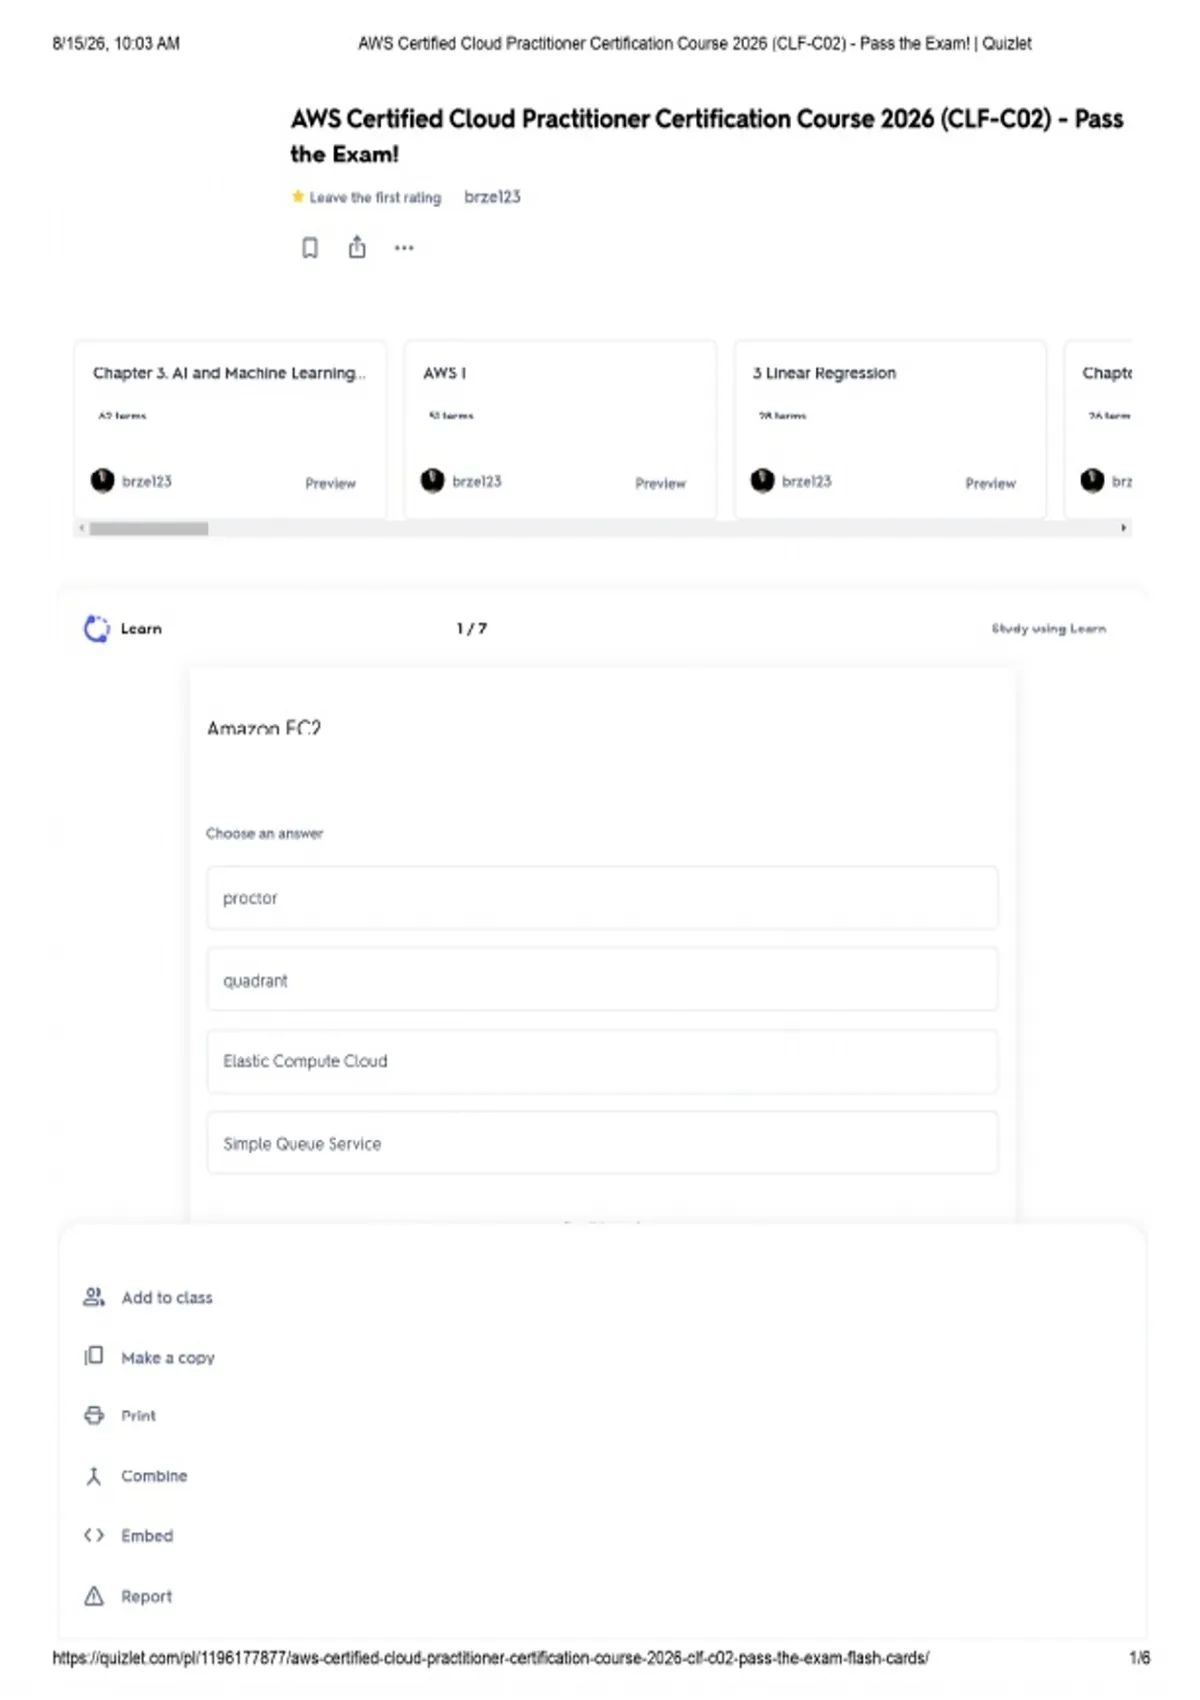This screenshot has height=1700, width=1200.
Task: Click the Learn mode circular icon
Action: pos(97,628)
